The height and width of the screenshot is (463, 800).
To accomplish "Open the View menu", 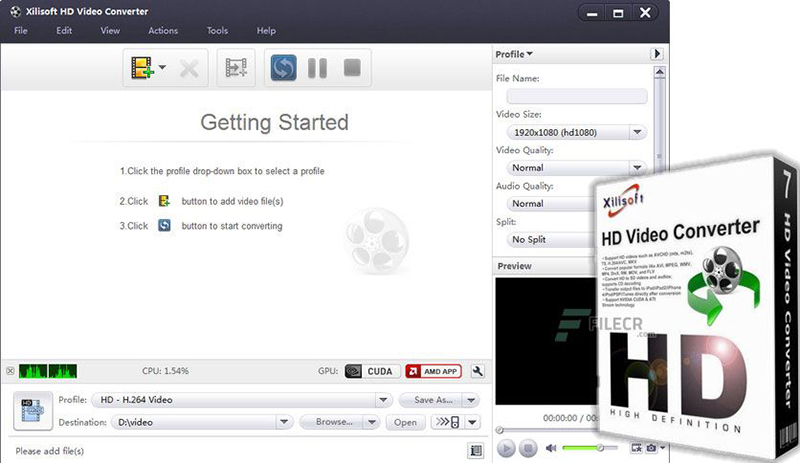I will [110, 31].
